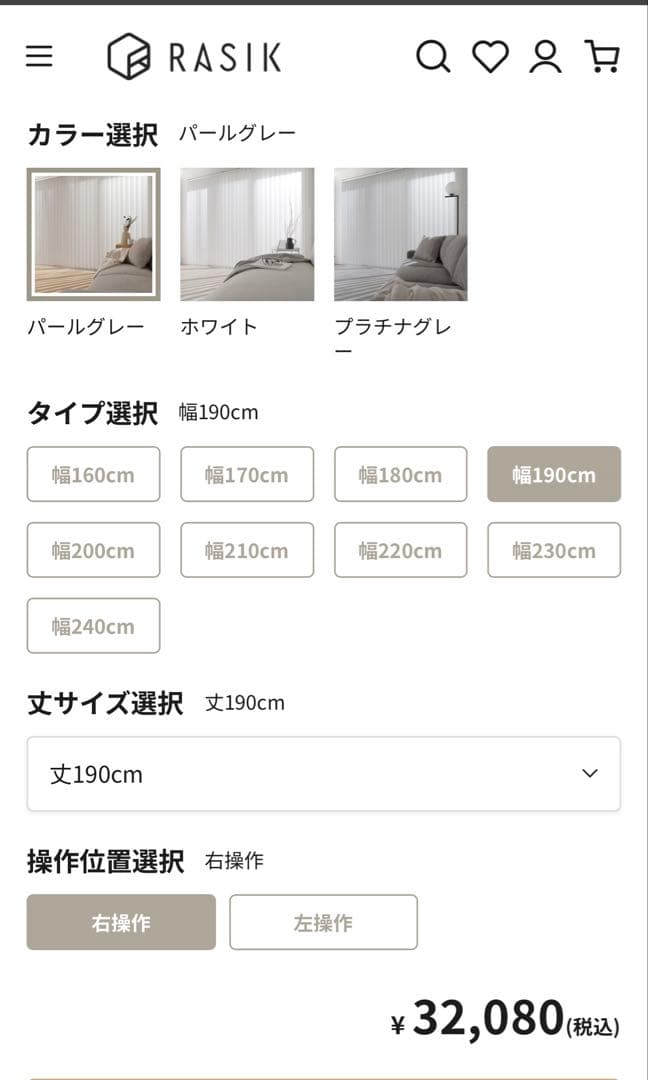Choose the 幅200cm width option

(x=93, y=550)
